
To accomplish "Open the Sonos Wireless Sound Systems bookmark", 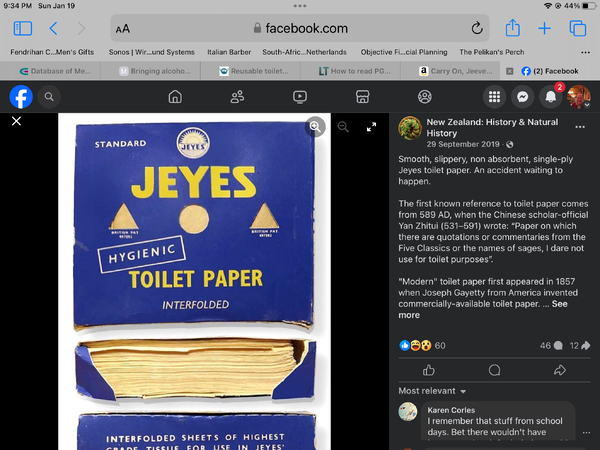I will [152, 52].
